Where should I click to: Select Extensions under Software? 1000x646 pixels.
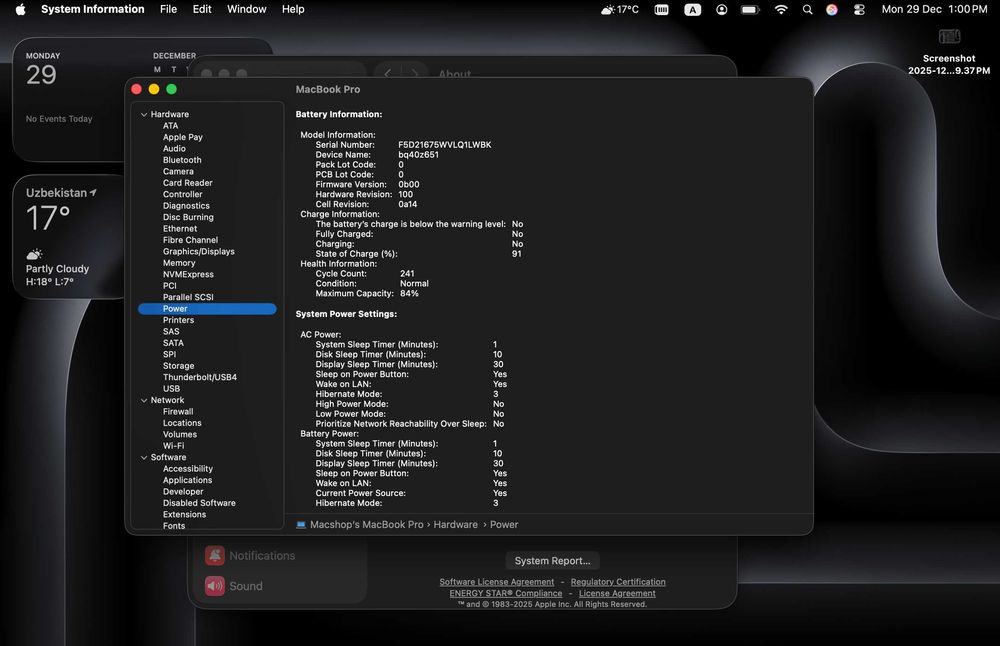(x=184, y=515)
